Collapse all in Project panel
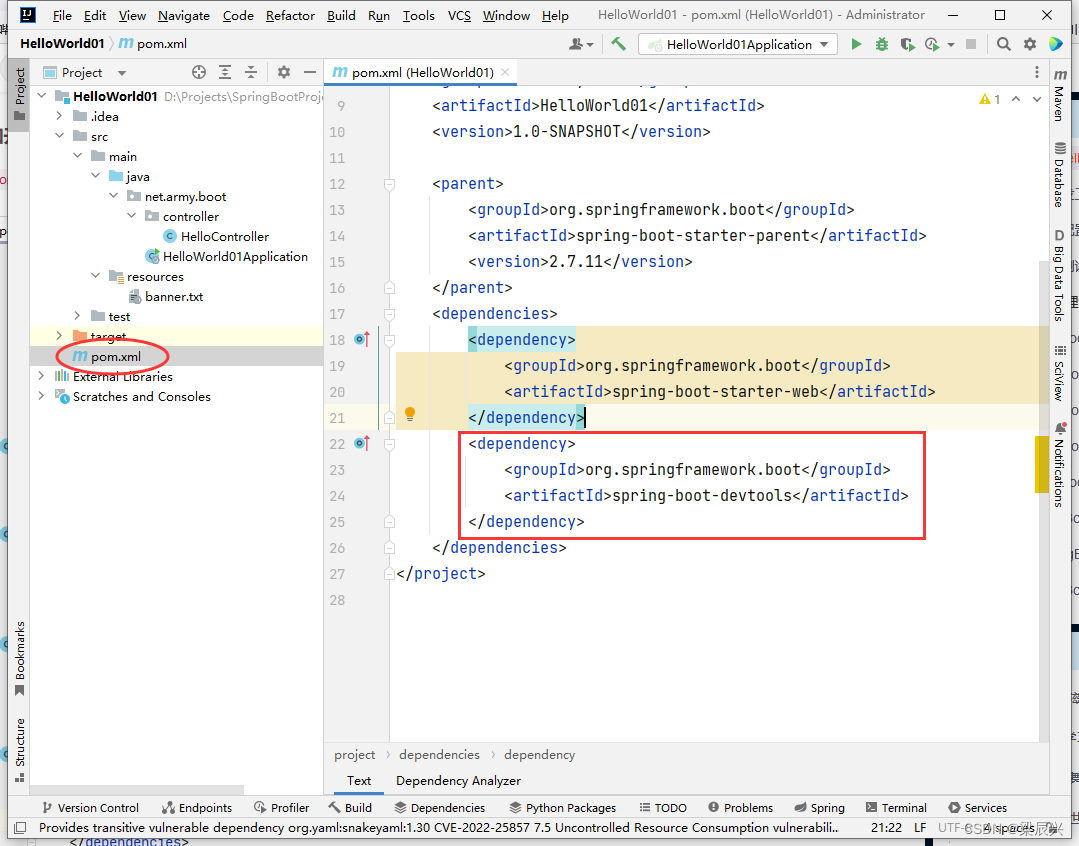The image size is (1079, 846). 251,72
